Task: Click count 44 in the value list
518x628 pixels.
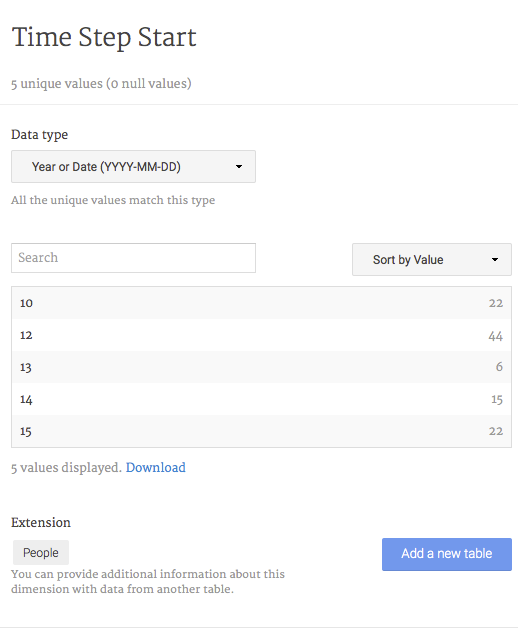Action: point(496,336)
